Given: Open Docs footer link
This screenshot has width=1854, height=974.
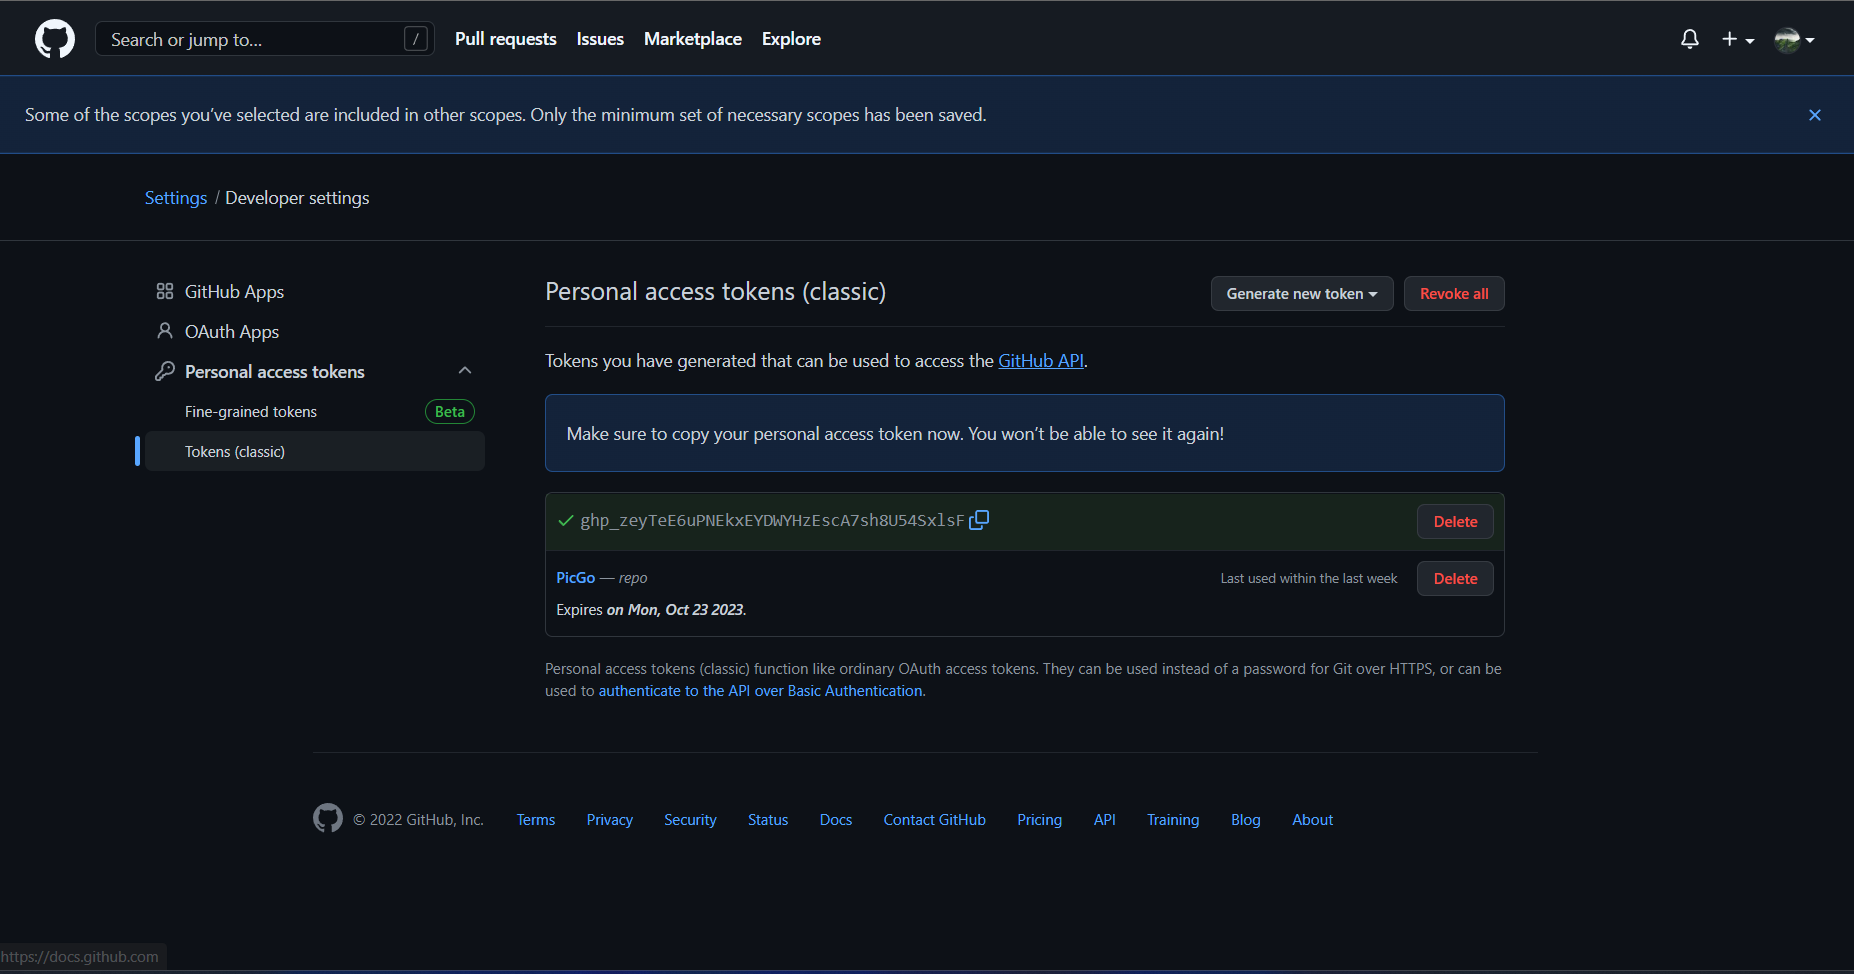Looking at the screenshot, I should click(836, 820).
